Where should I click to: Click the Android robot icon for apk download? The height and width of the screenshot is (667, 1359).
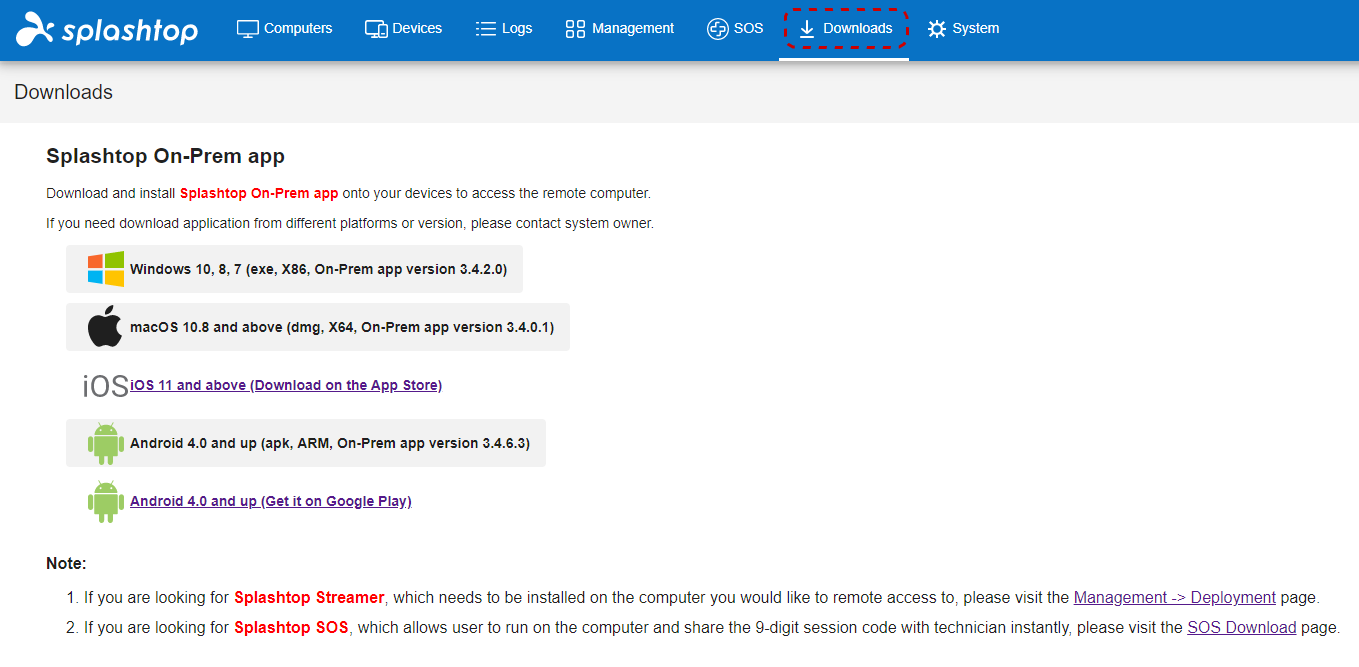[104, 443]
